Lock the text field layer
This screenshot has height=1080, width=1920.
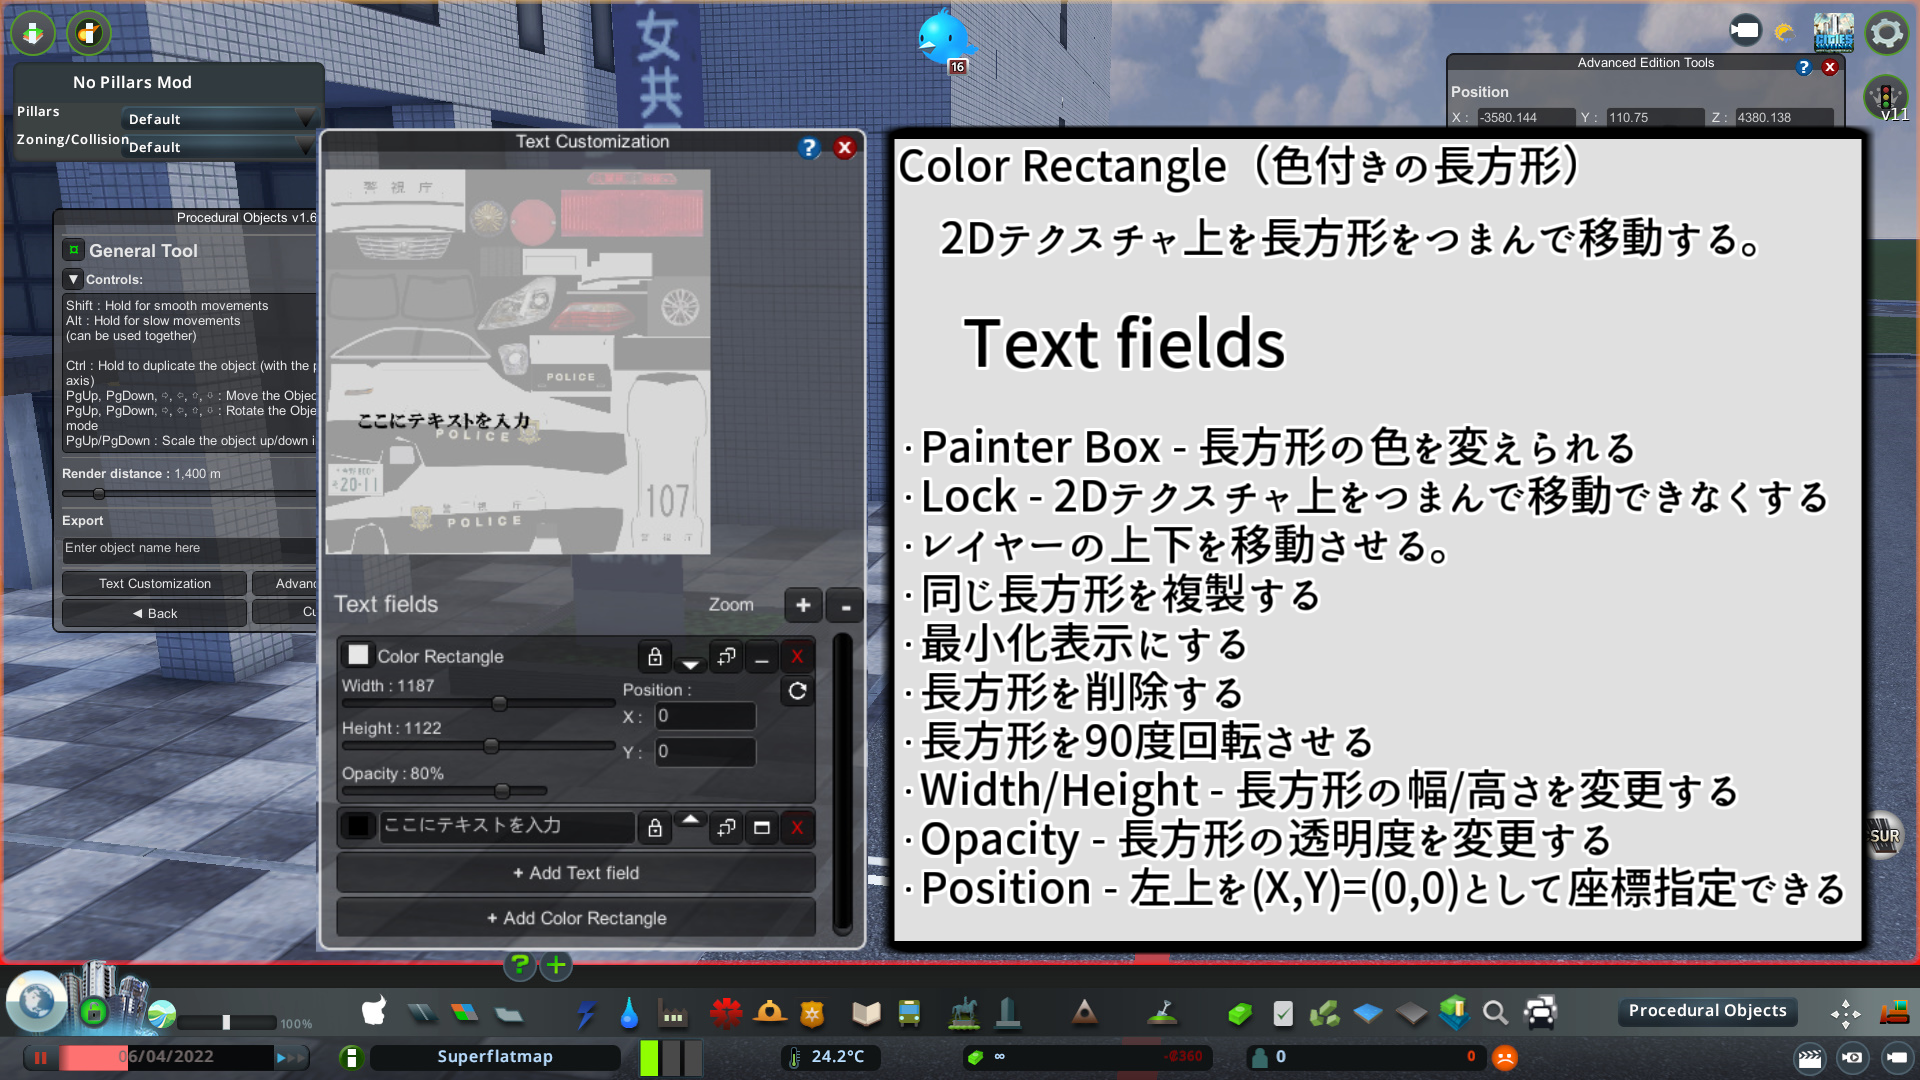point(655,827)
